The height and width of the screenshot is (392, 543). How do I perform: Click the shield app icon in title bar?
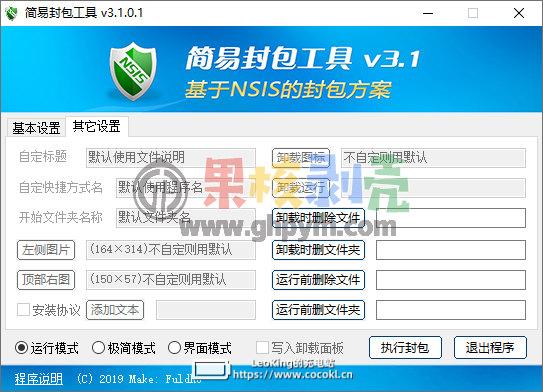click(11, 13)
